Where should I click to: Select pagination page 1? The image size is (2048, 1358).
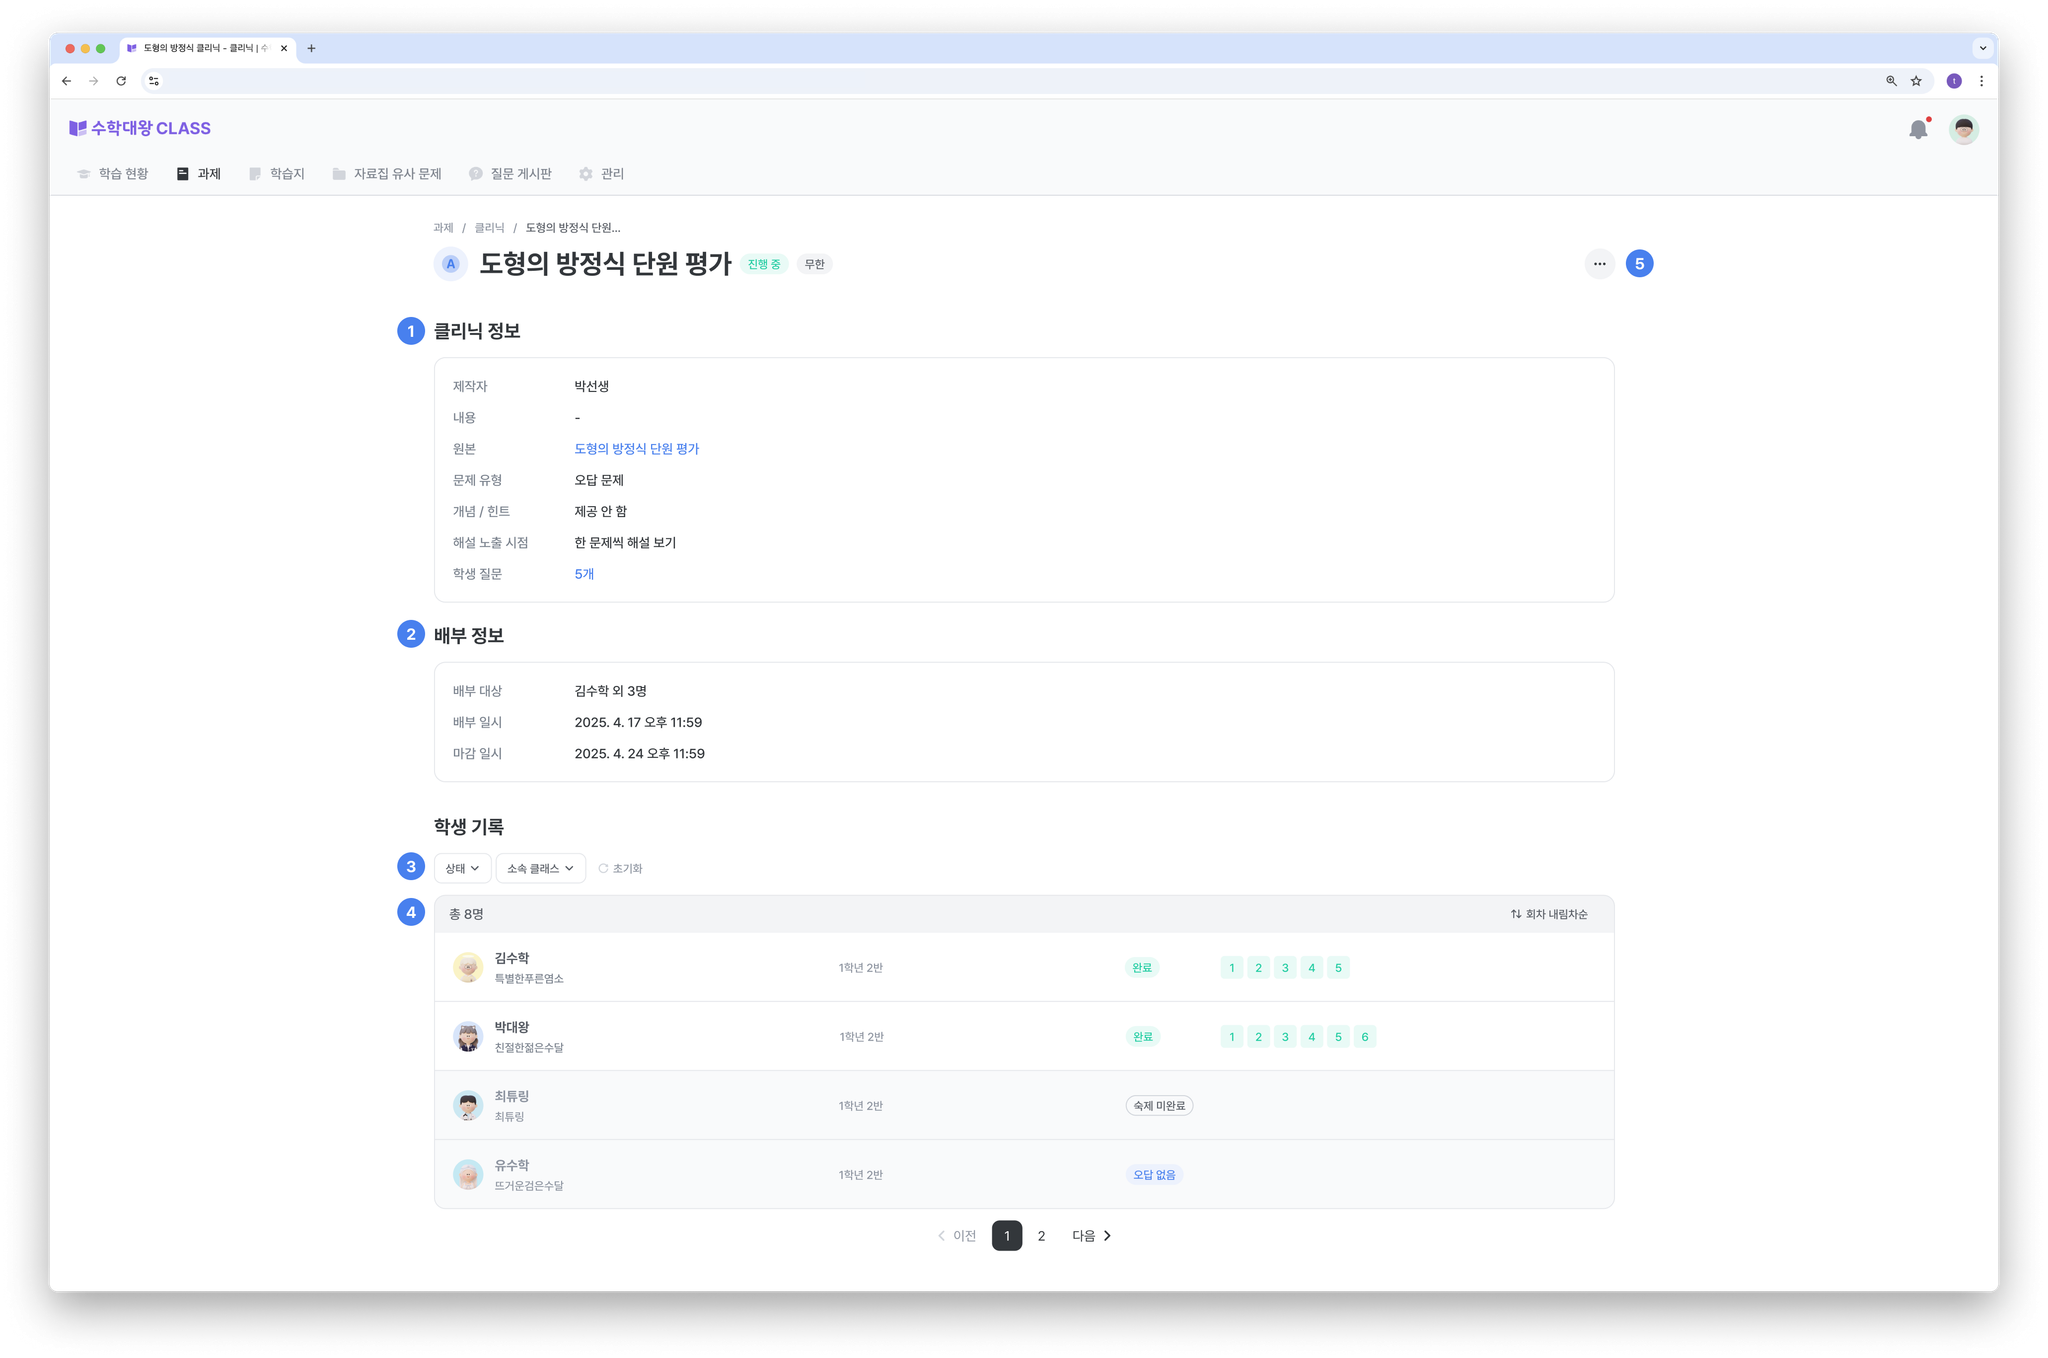[1007, 1236]
